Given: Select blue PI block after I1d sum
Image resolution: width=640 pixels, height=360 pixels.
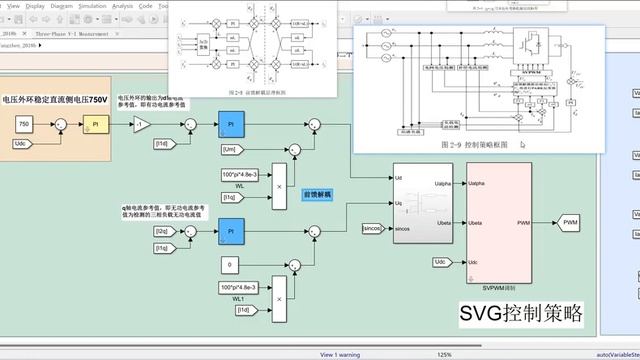Looking at the screenshot, I should tap(231, 124).
